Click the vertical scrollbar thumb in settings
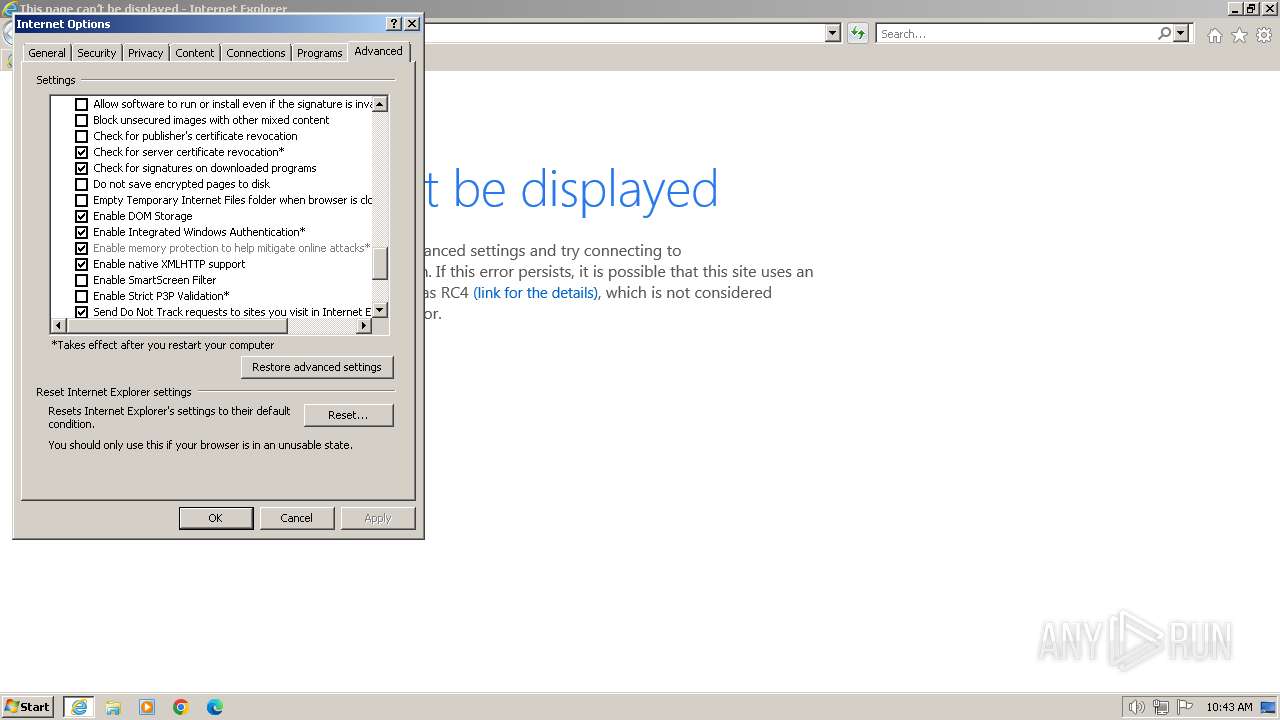This screenshot has height=720, width=1280. point(380,264)
